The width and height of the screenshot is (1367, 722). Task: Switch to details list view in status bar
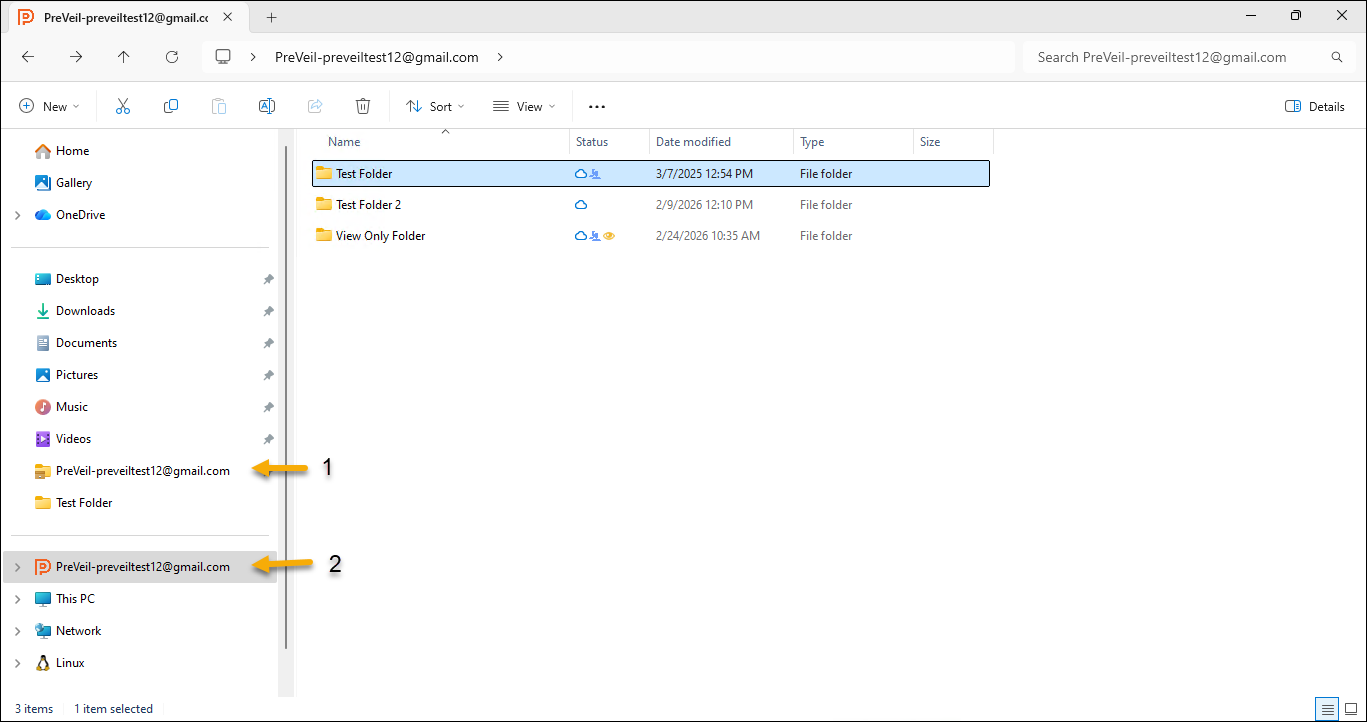(x=1327, y=709)
